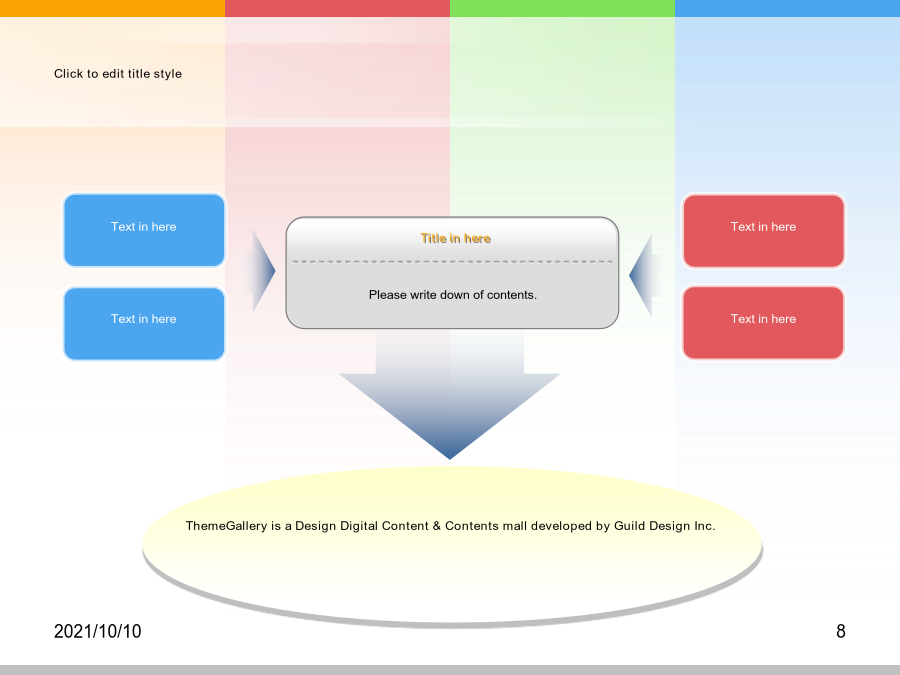Select the large downward gradient arrow
The height and width of the screenshot is (675, 900).
450,394
